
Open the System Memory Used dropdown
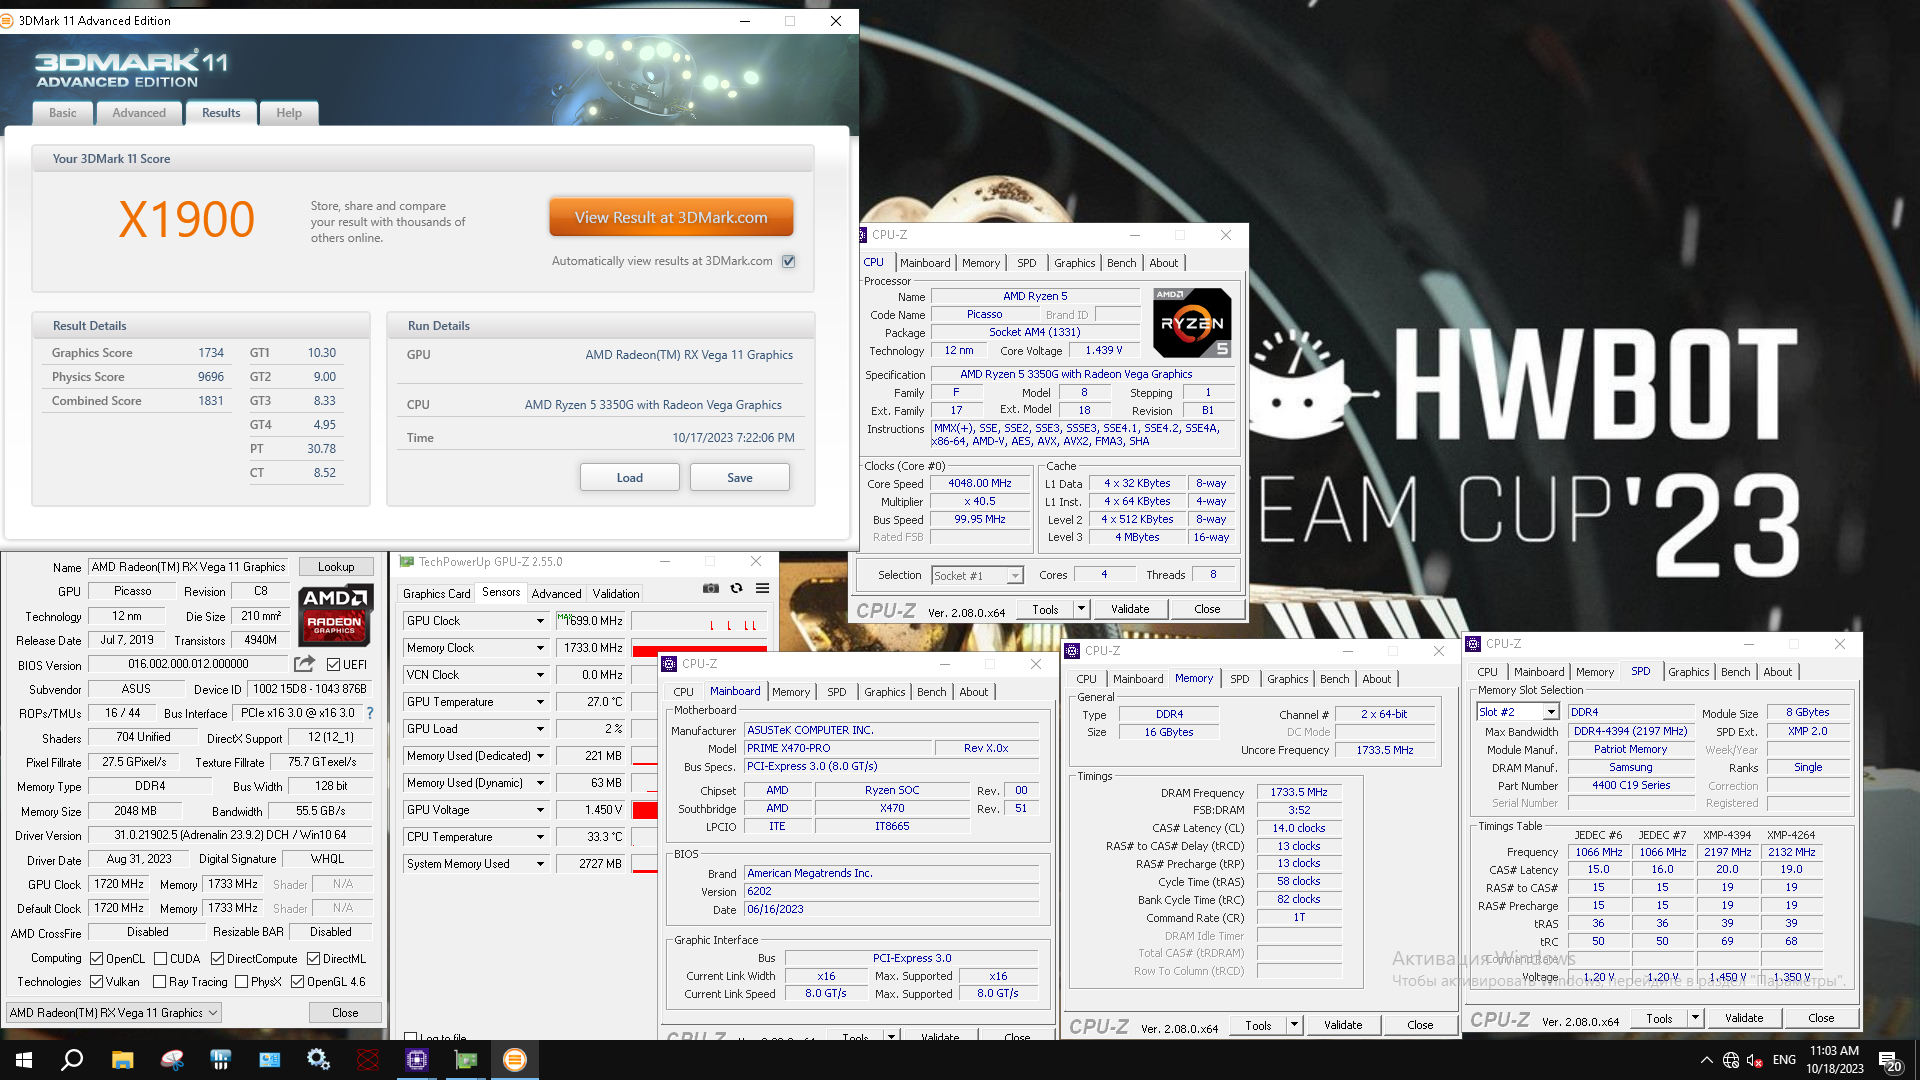[x=540, y=864]
